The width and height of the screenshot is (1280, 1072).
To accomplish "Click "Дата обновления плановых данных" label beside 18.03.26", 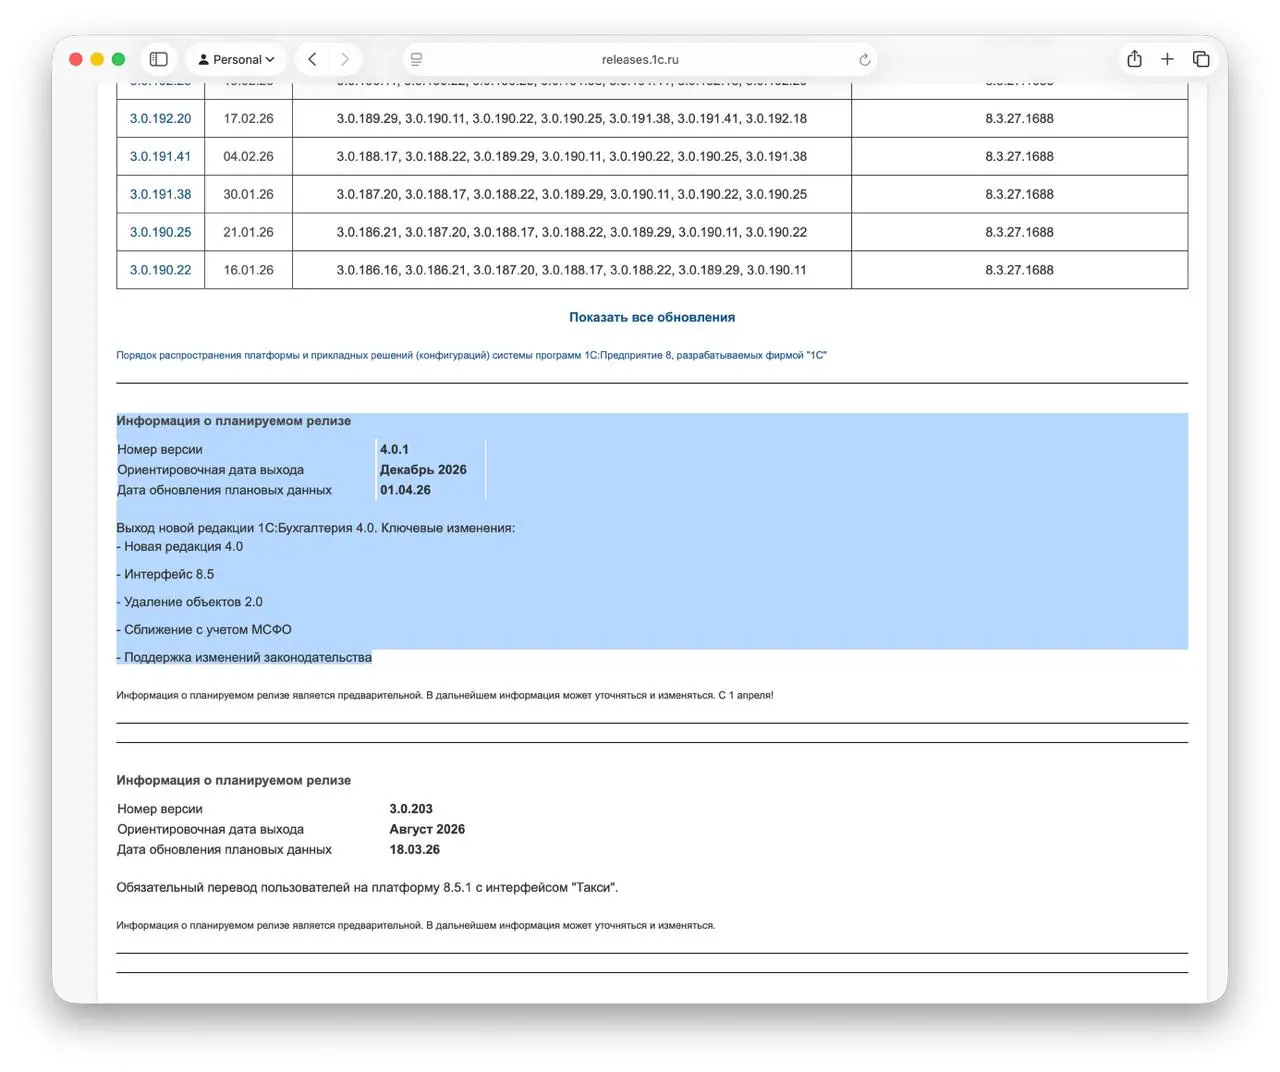I will tap(224, 849).
